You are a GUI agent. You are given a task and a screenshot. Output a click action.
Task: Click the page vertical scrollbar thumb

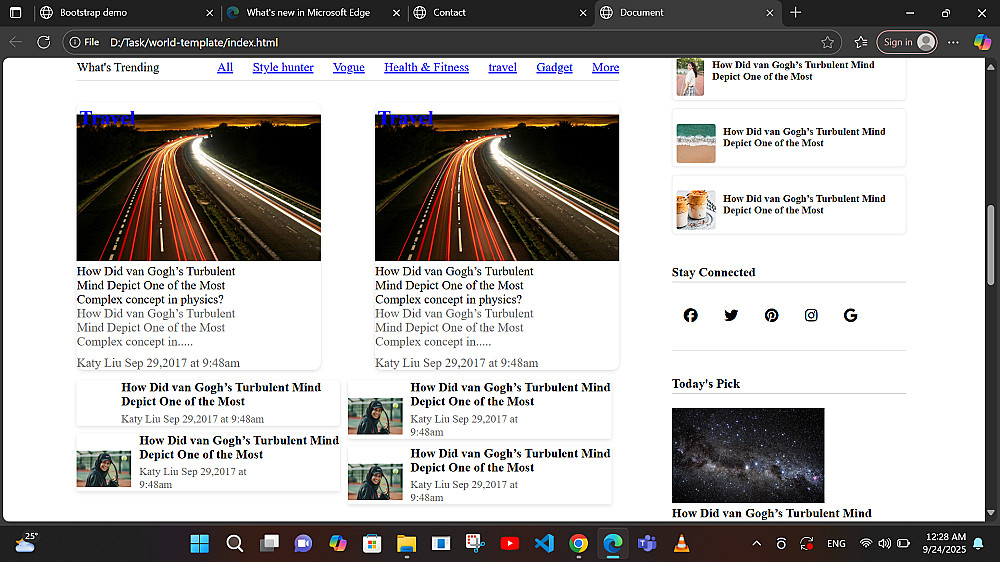pos(990,245)
